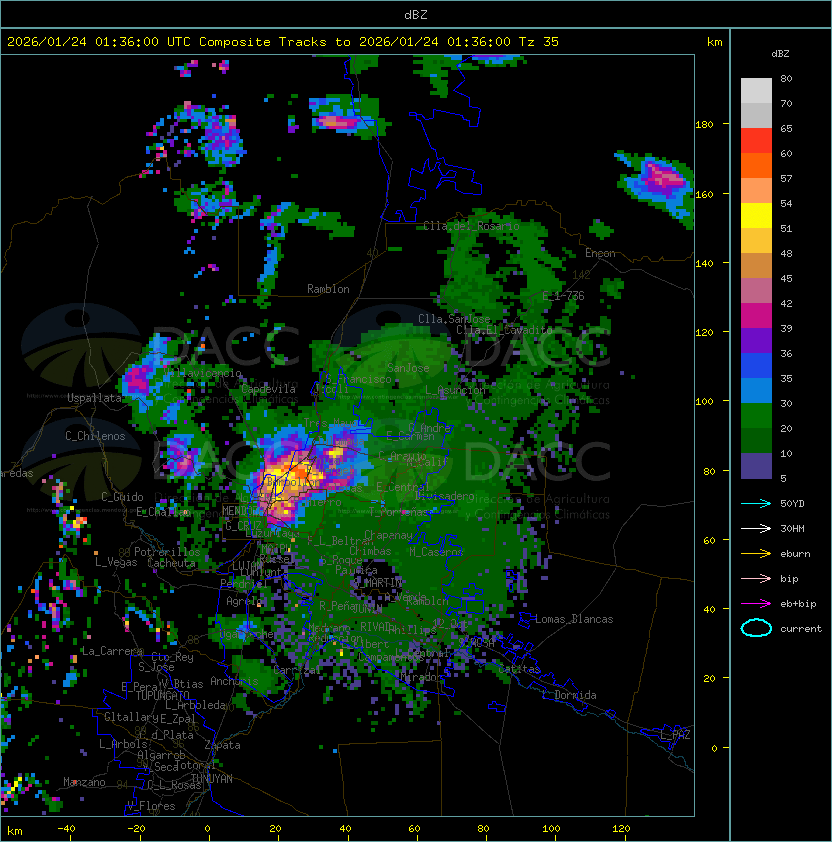Select the slate-purple swatch between 10 and 5
The height and width of the screenshot is (842, 832).
point(756,466)
